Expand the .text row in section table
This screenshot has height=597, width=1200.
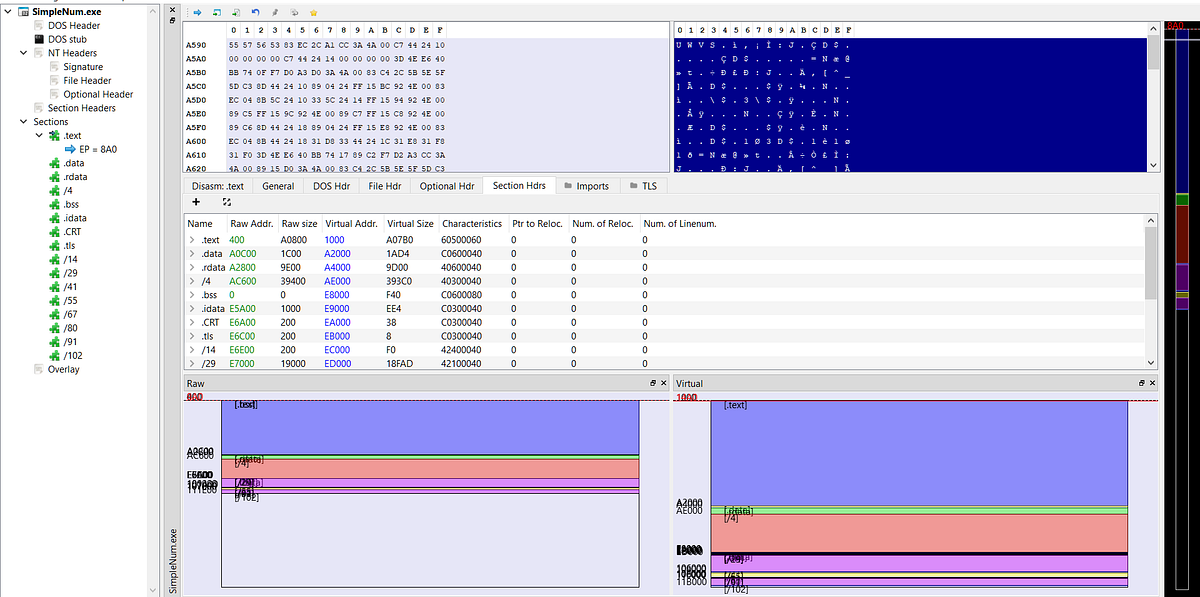click(191, 240)
